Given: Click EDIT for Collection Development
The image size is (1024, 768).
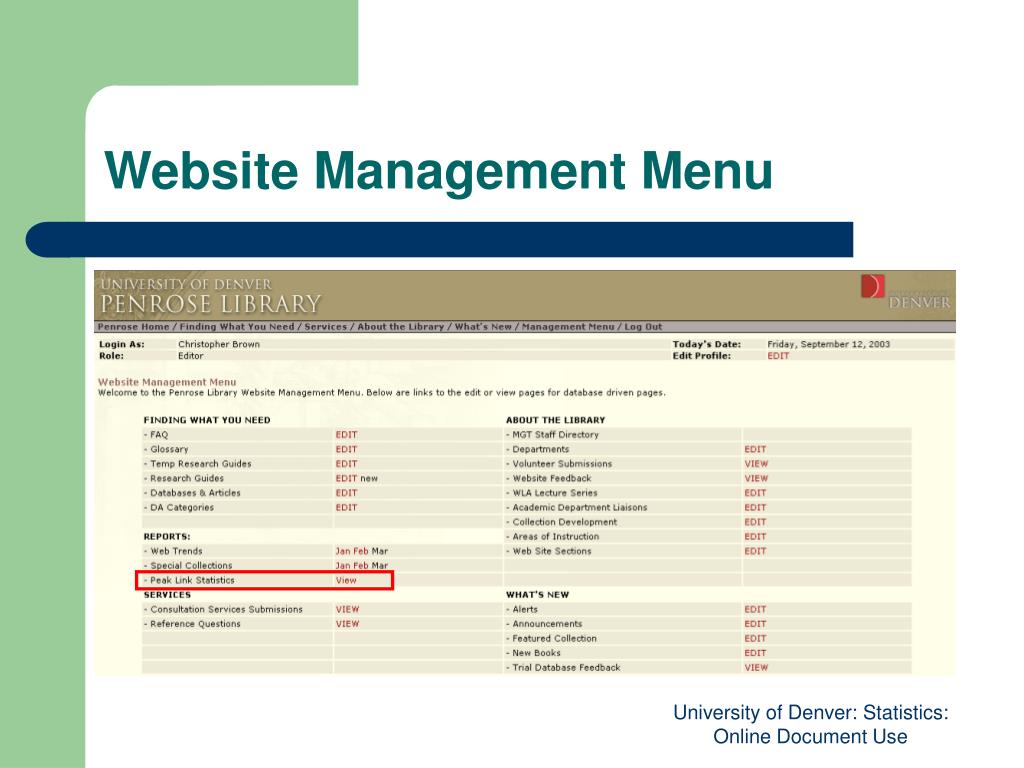Looking at the screenshot, I should click(755, 522).
